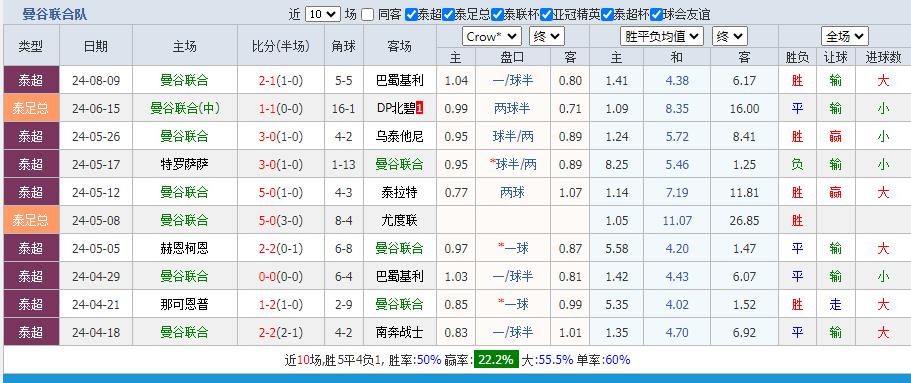Image resolution: width=911 pixels, height=383 pixels.
Task: Uncheck the 泰超 league filter
Action: click(411, 15)
